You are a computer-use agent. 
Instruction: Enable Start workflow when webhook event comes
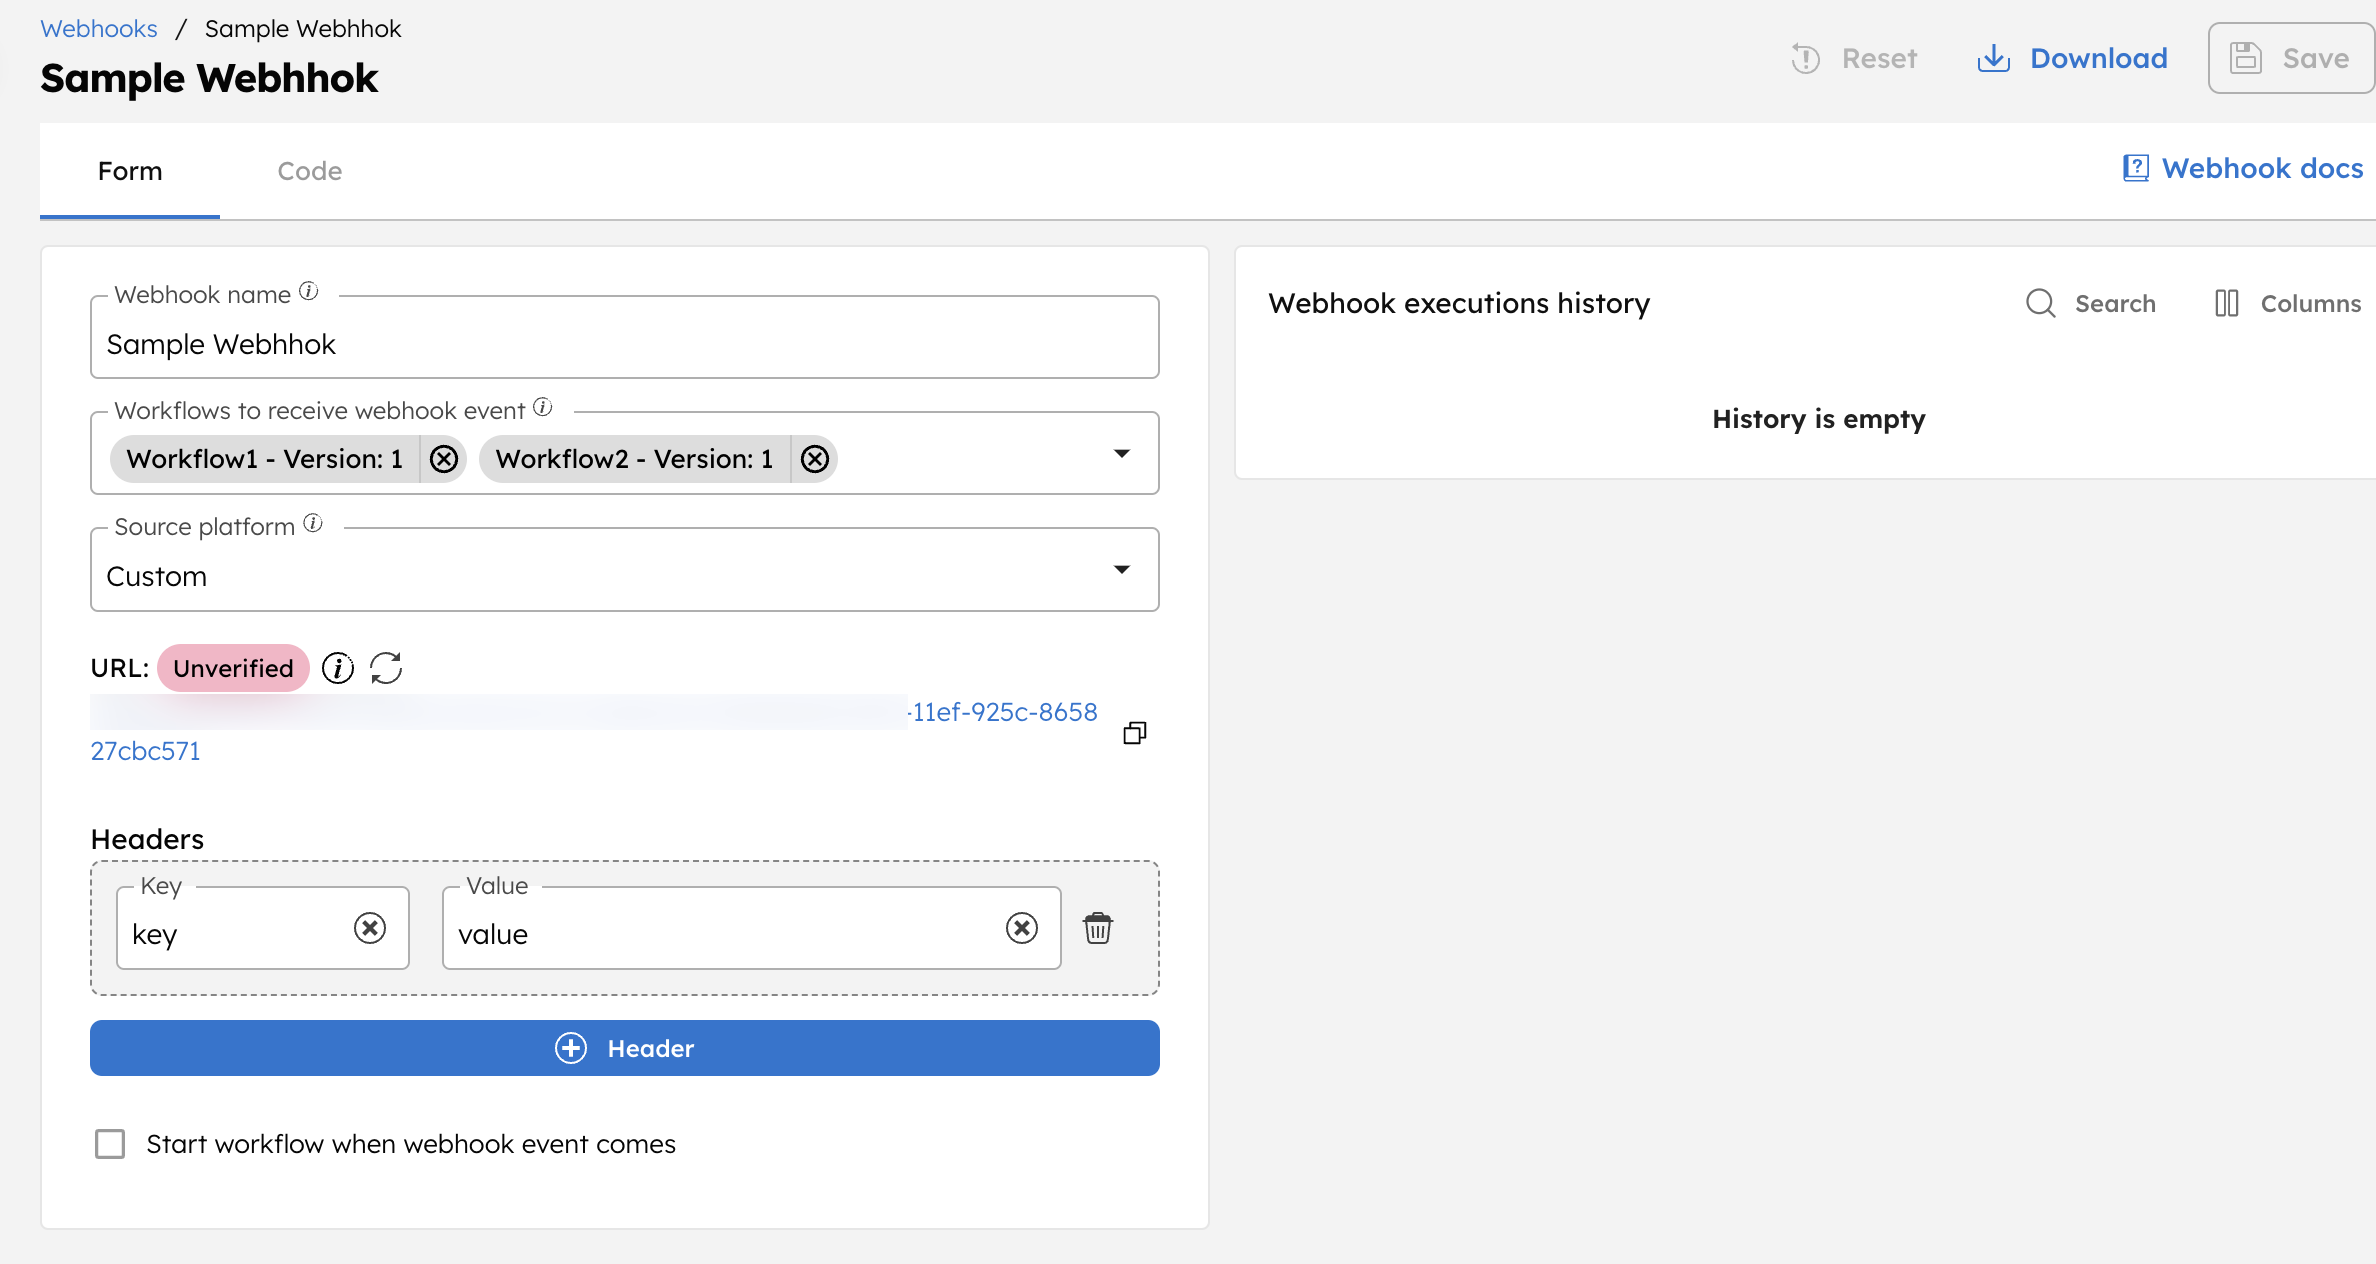[112, 1145]
